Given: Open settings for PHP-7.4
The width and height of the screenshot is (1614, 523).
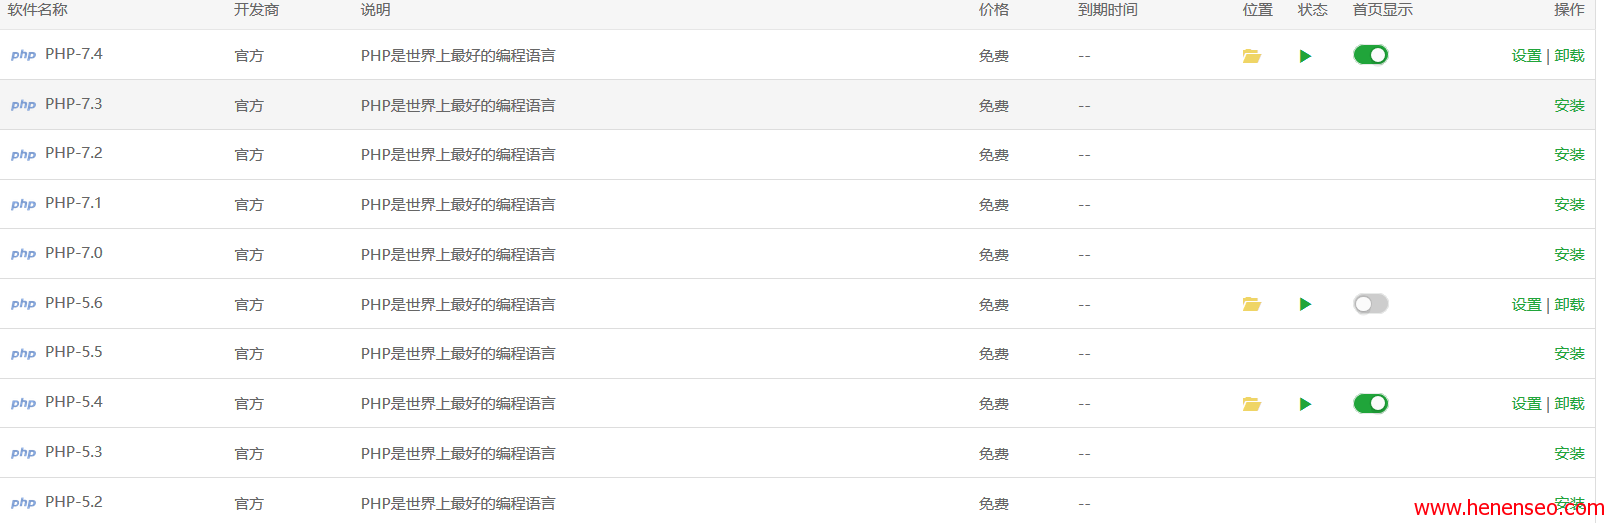Looking at the screenshot, I should click(1526, 56).
